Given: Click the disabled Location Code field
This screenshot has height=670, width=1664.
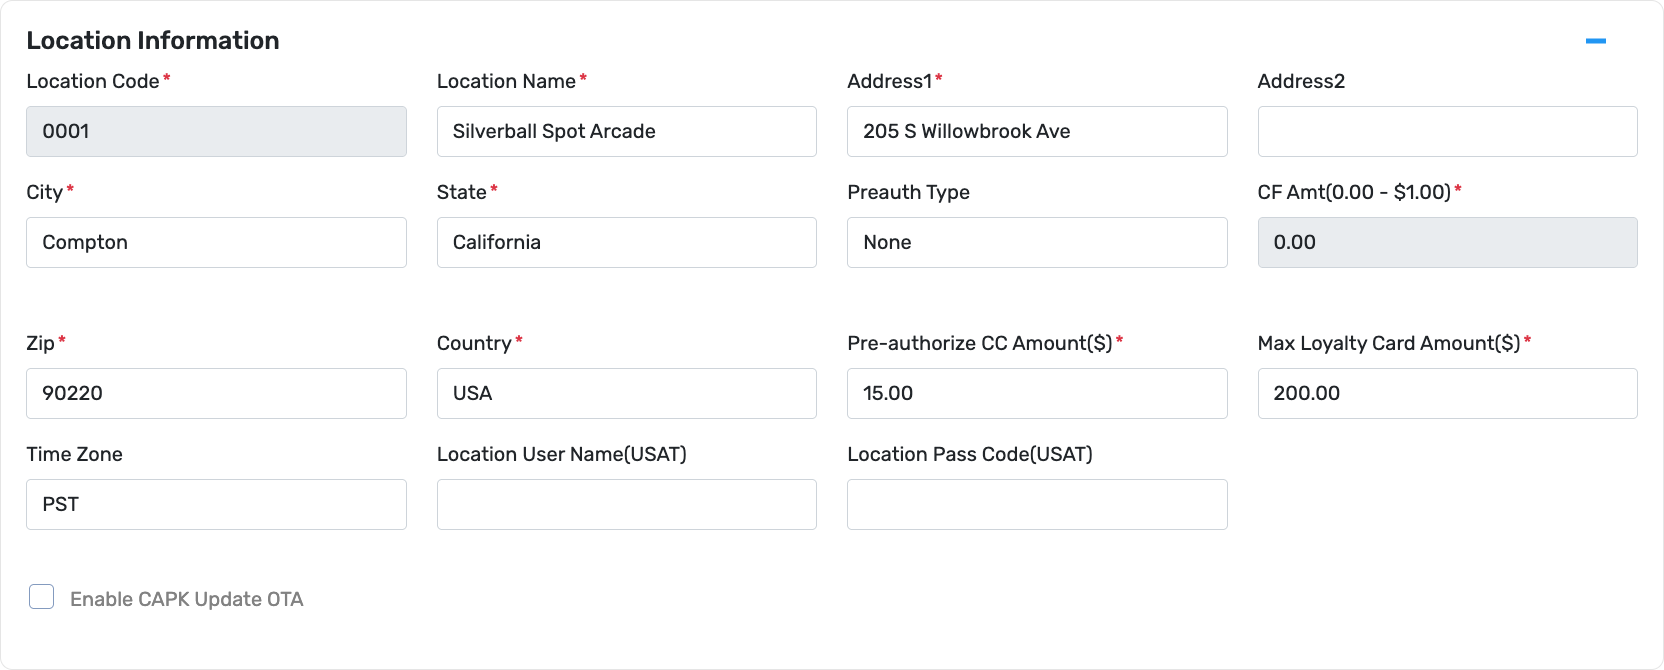Looking at the screenshot, I should pos(216,131).
